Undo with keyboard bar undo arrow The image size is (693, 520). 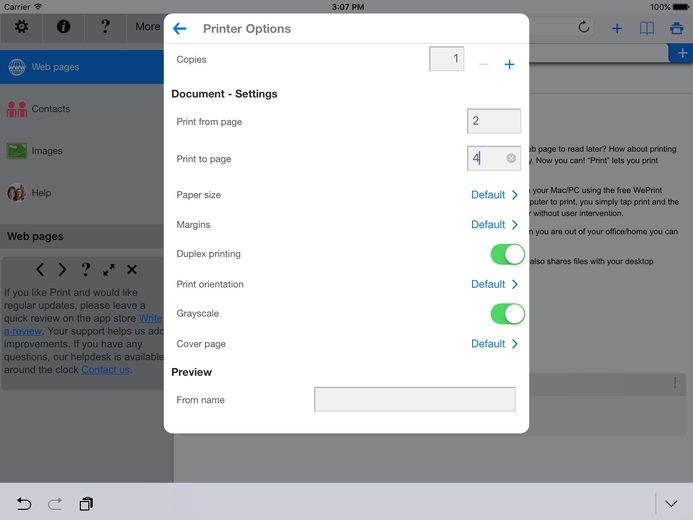coord(24,504)
